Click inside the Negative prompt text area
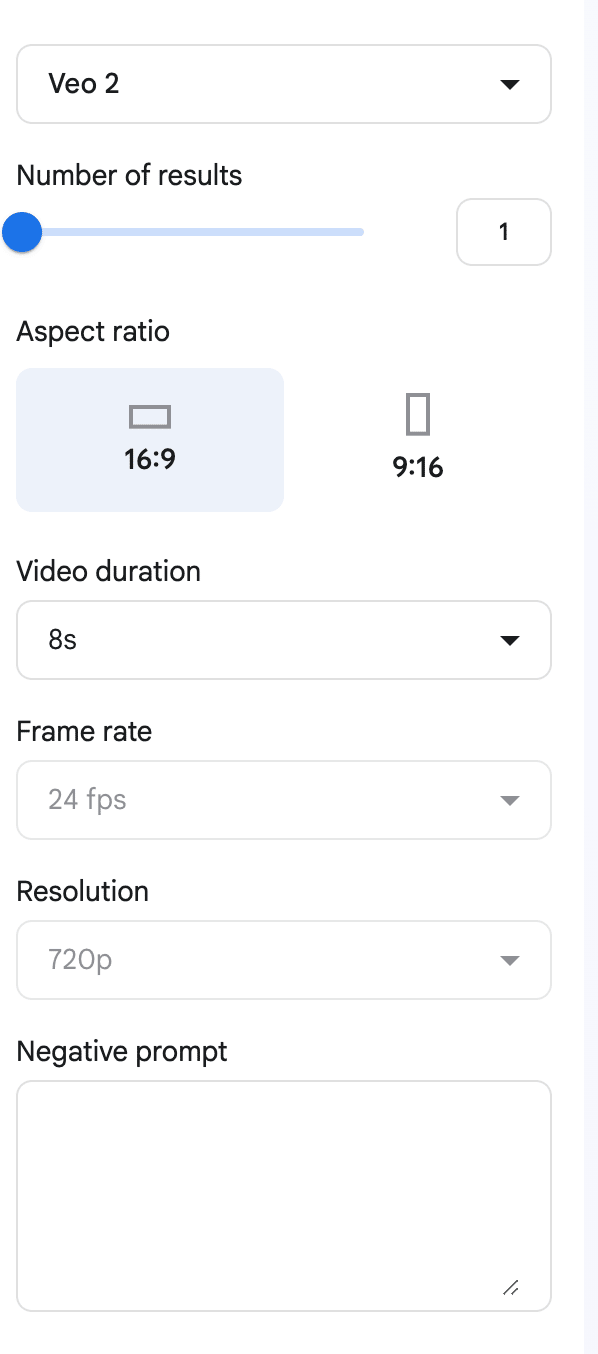 [x=284, y=1196]
